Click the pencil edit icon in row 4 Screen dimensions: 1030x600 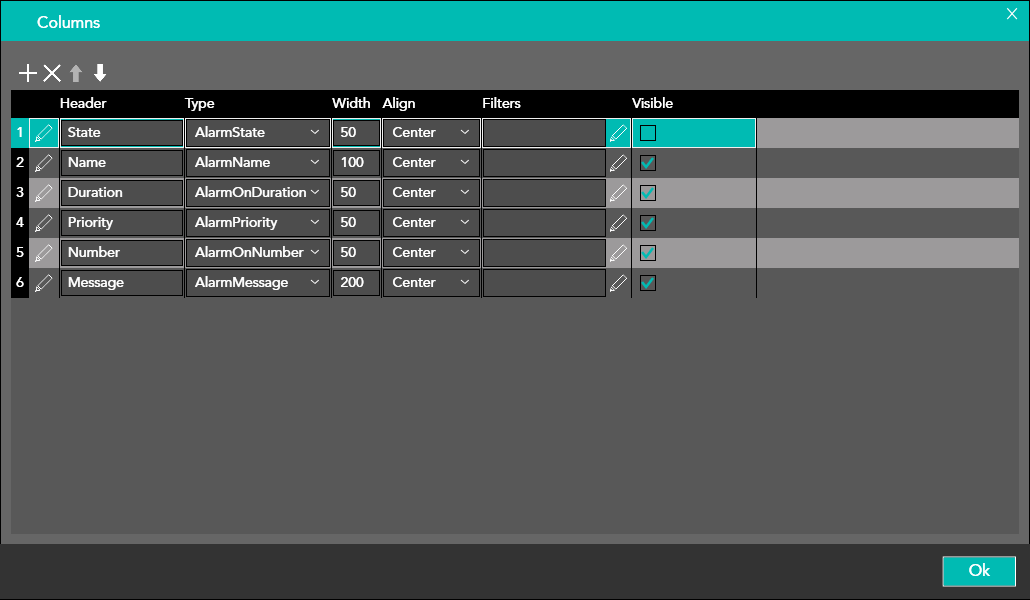pos(43,223)
